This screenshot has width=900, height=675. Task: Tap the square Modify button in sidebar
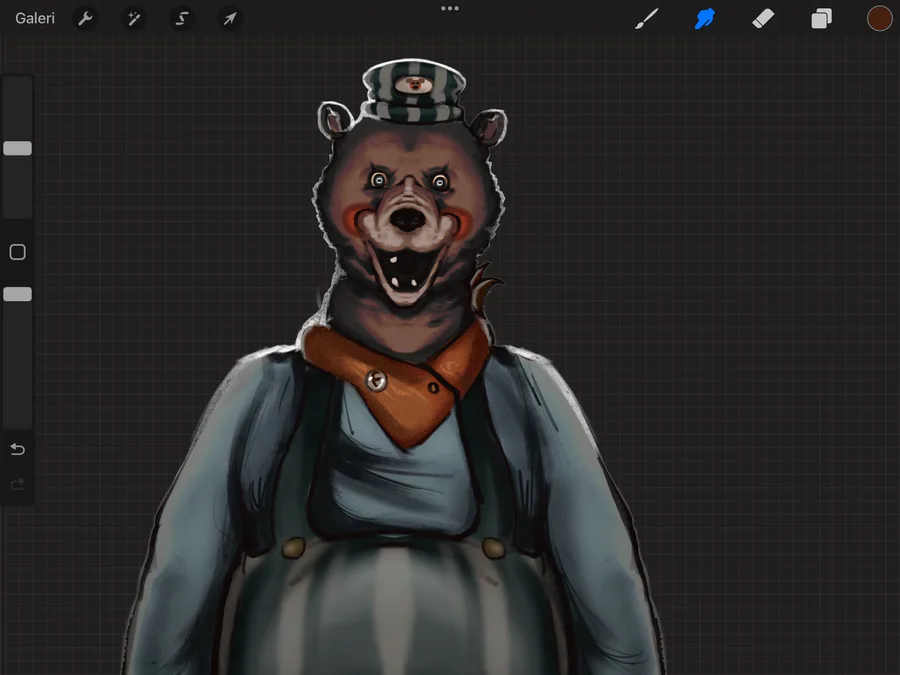pyautogui.click(x=18, y=252)
